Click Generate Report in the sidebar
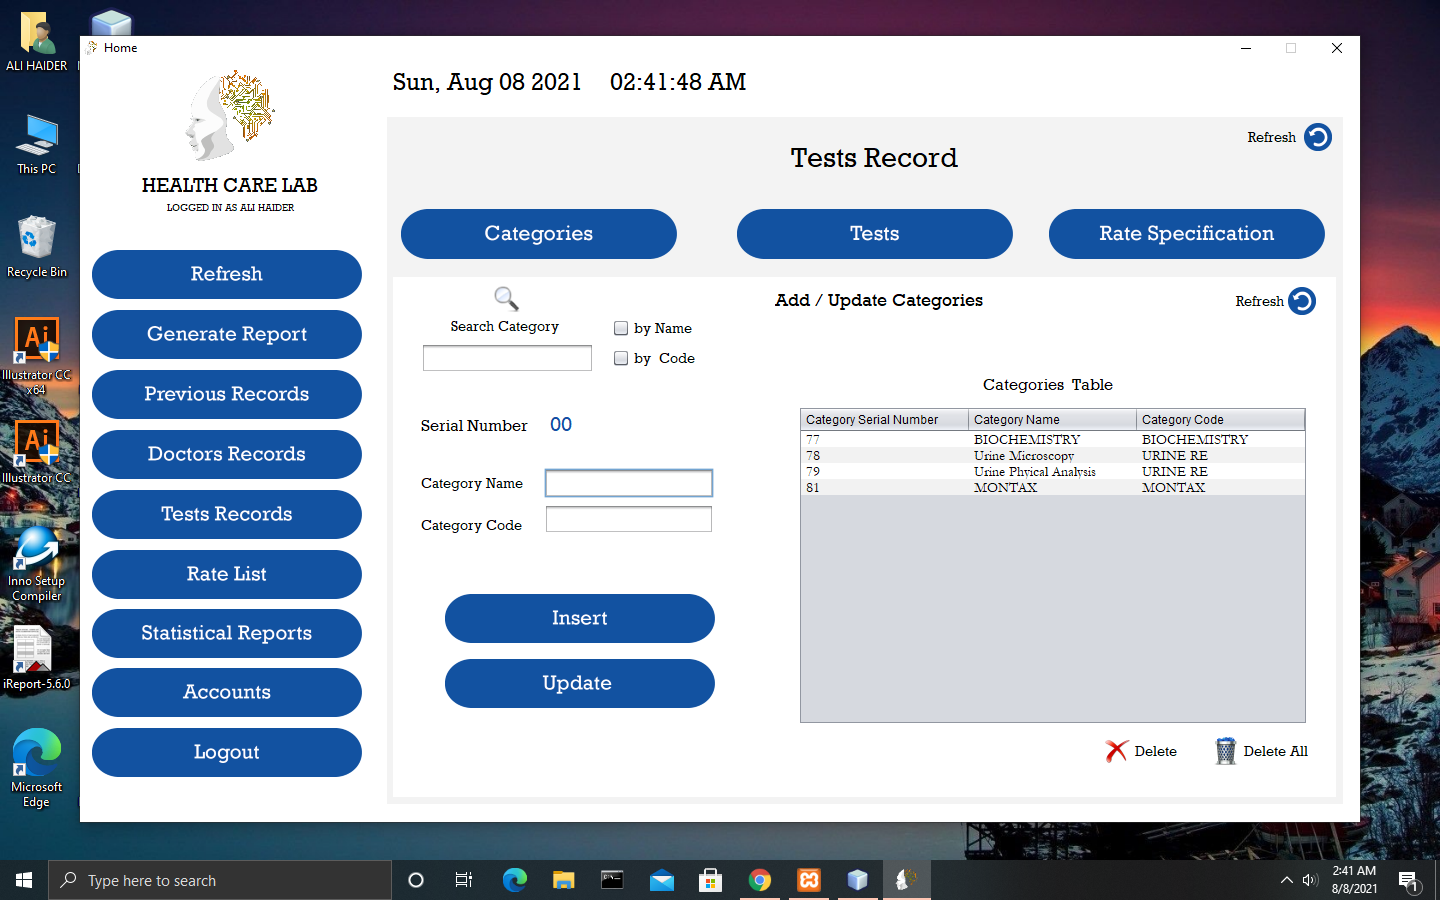This screenshot has width=1440, height=900. (226, 334)
